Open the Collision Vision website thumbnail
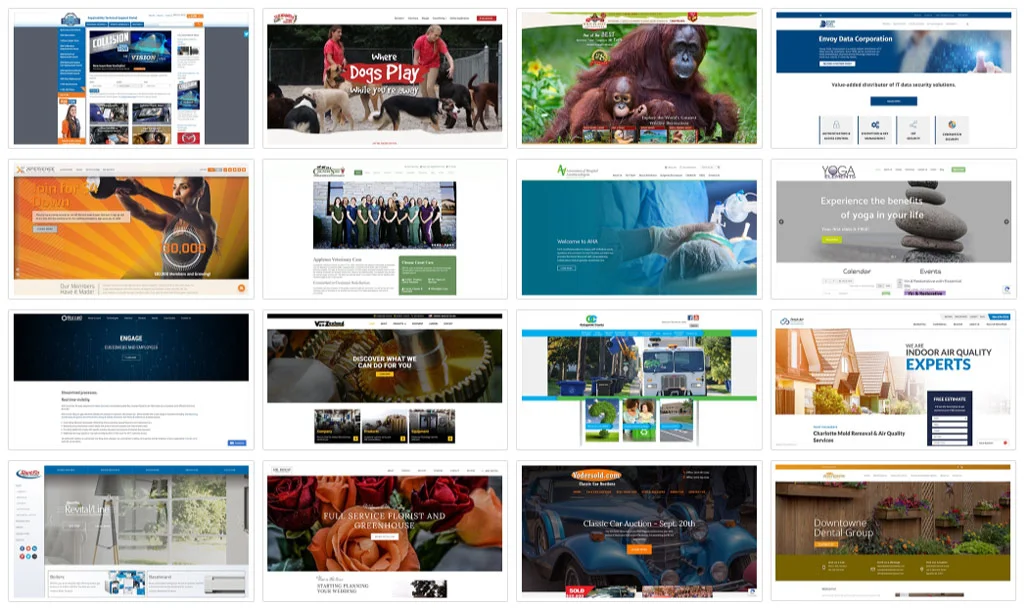 point(131,78)
